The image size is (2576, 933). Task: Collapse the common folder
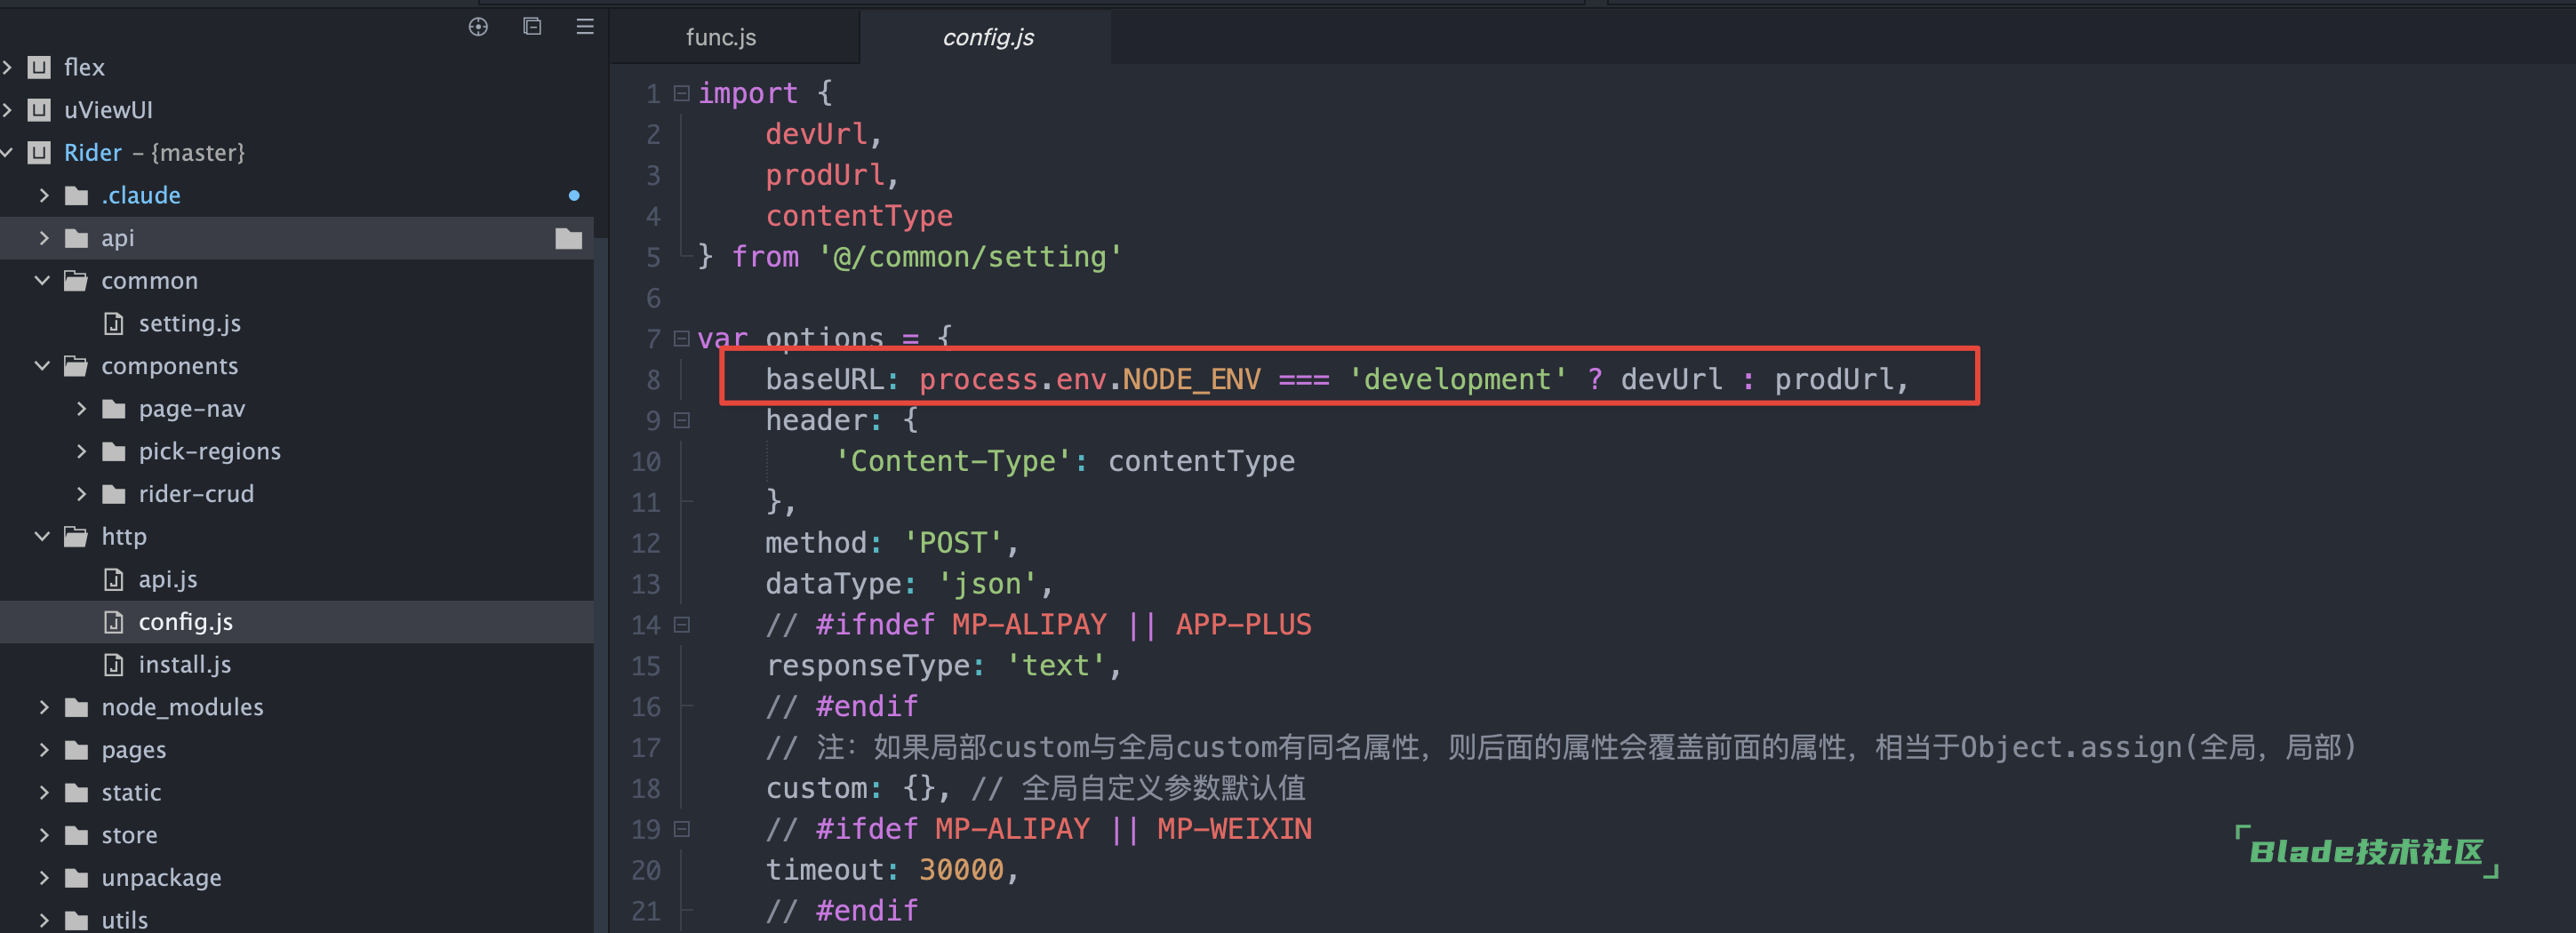[41, 280]
